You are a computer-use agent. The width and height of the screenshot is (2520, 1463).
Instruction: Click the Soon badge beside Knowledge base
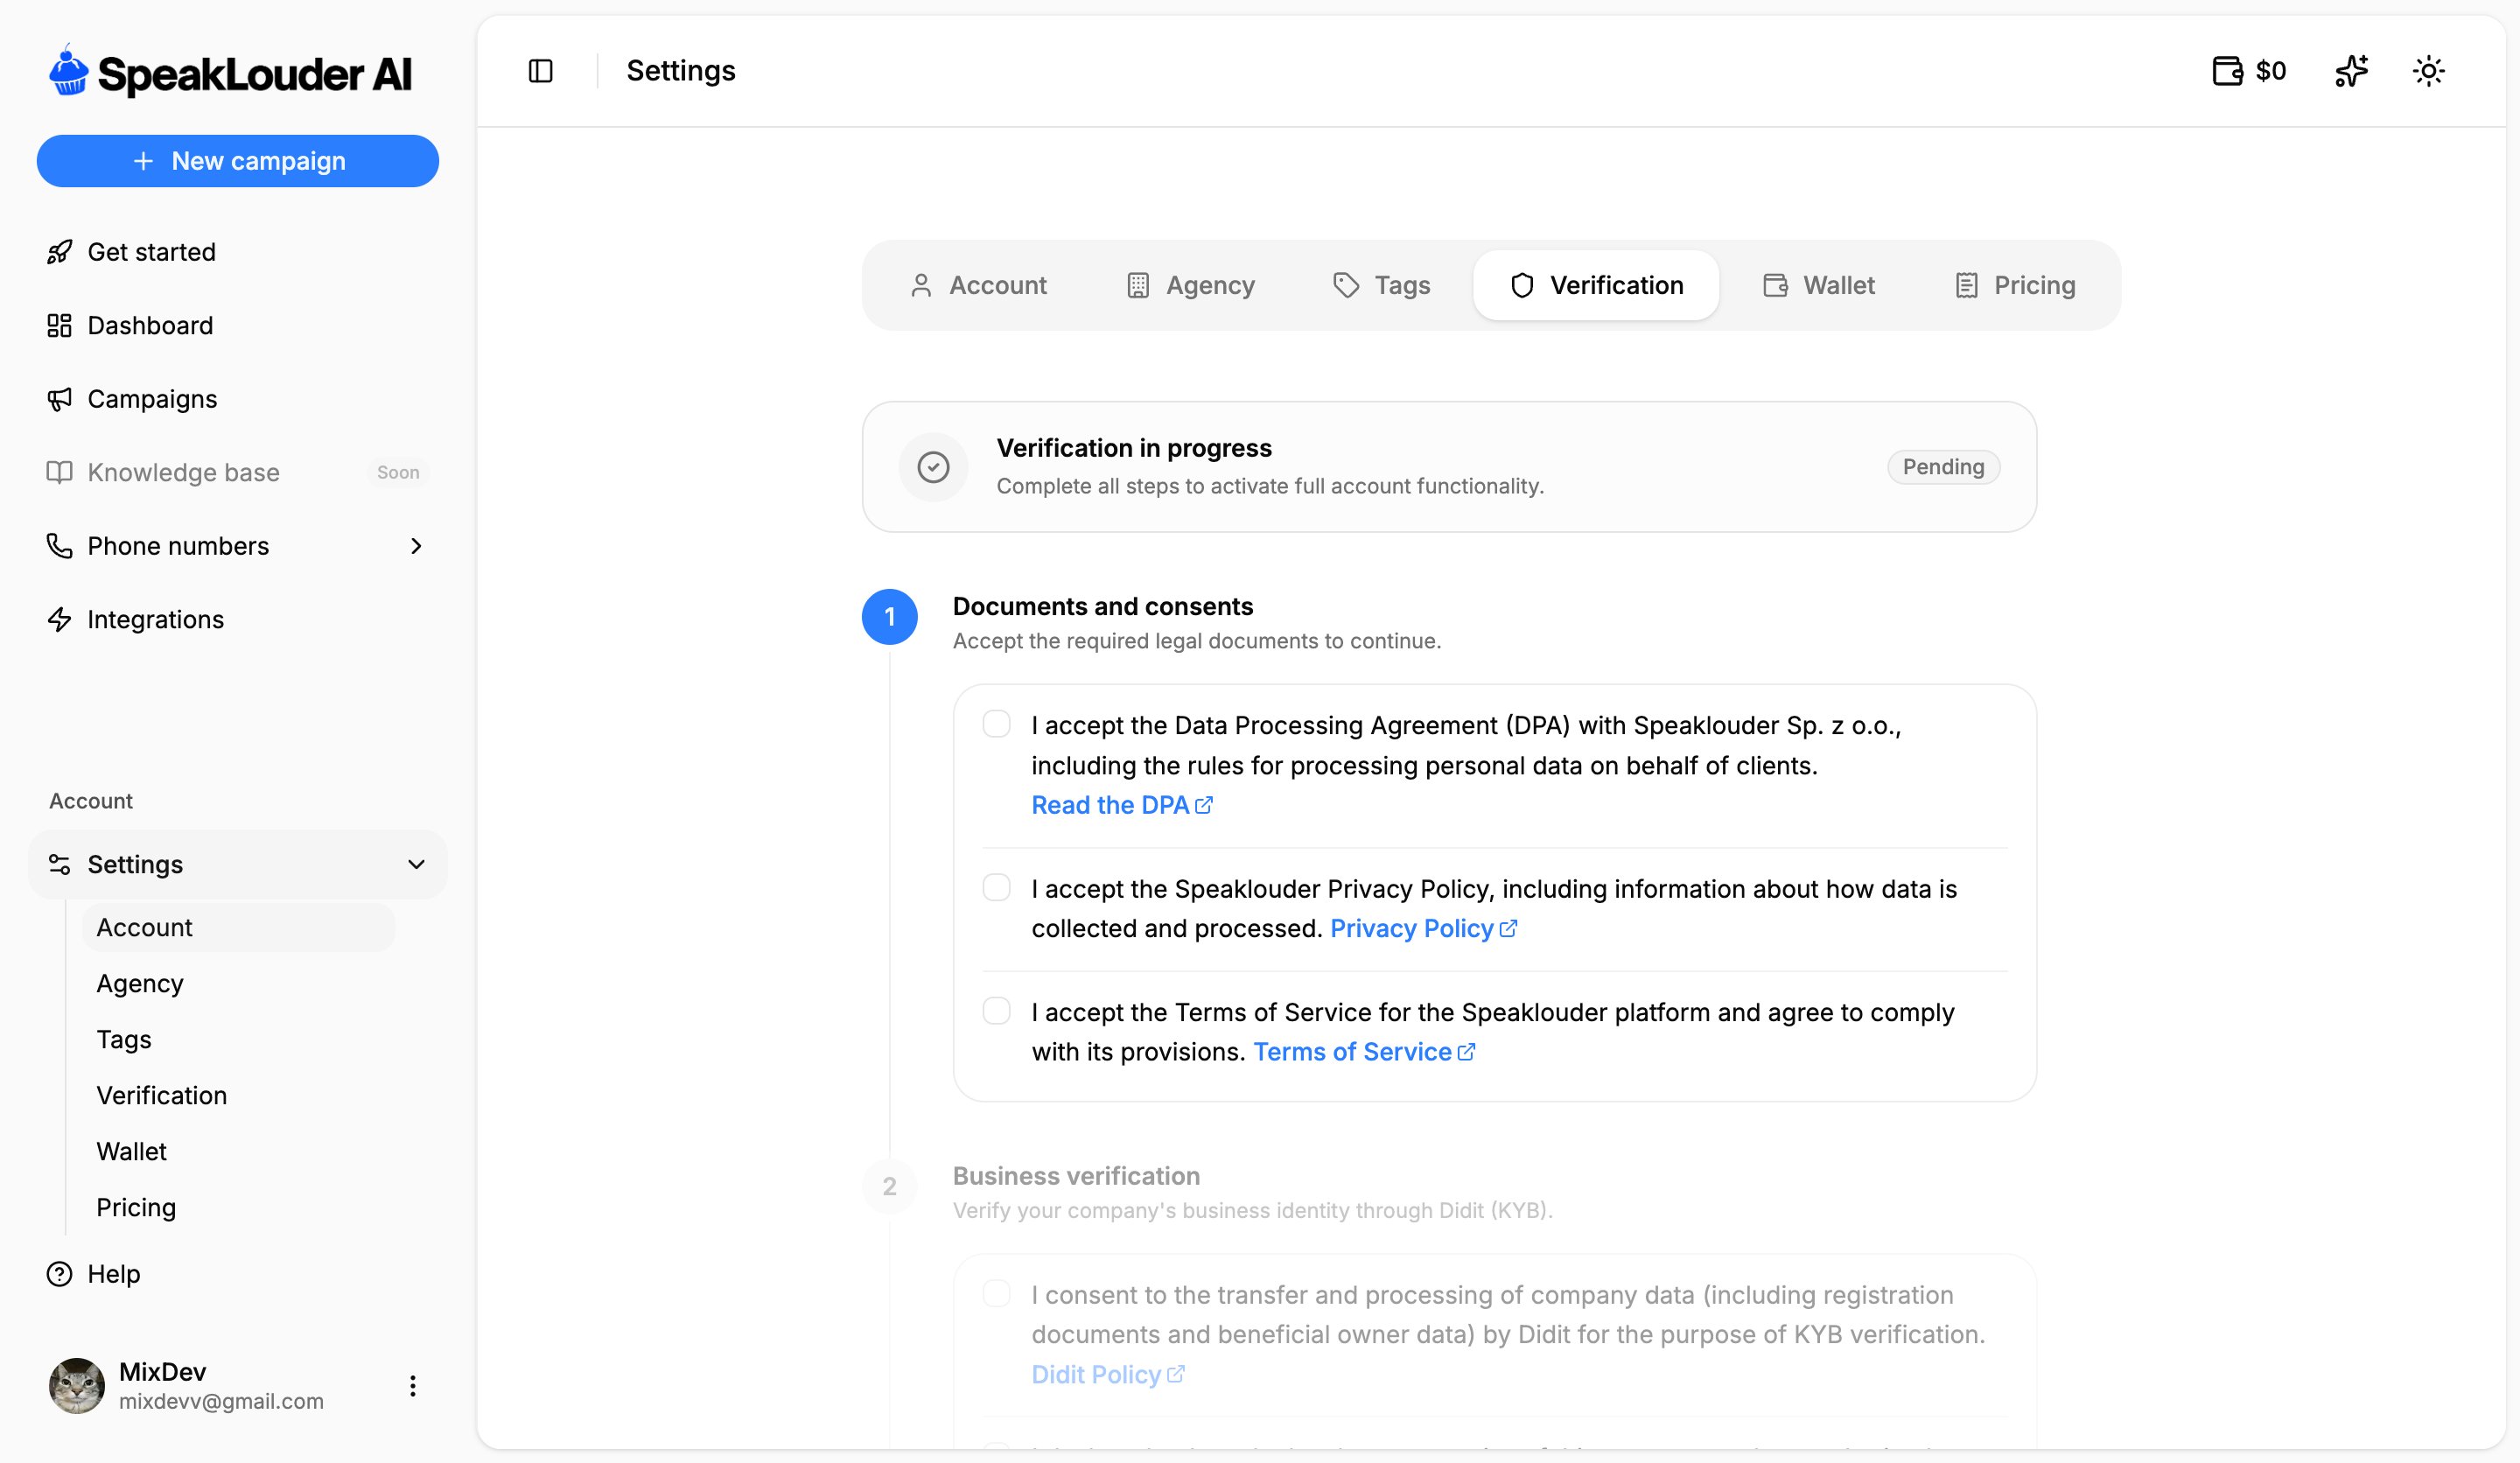[x=398, y=472]
